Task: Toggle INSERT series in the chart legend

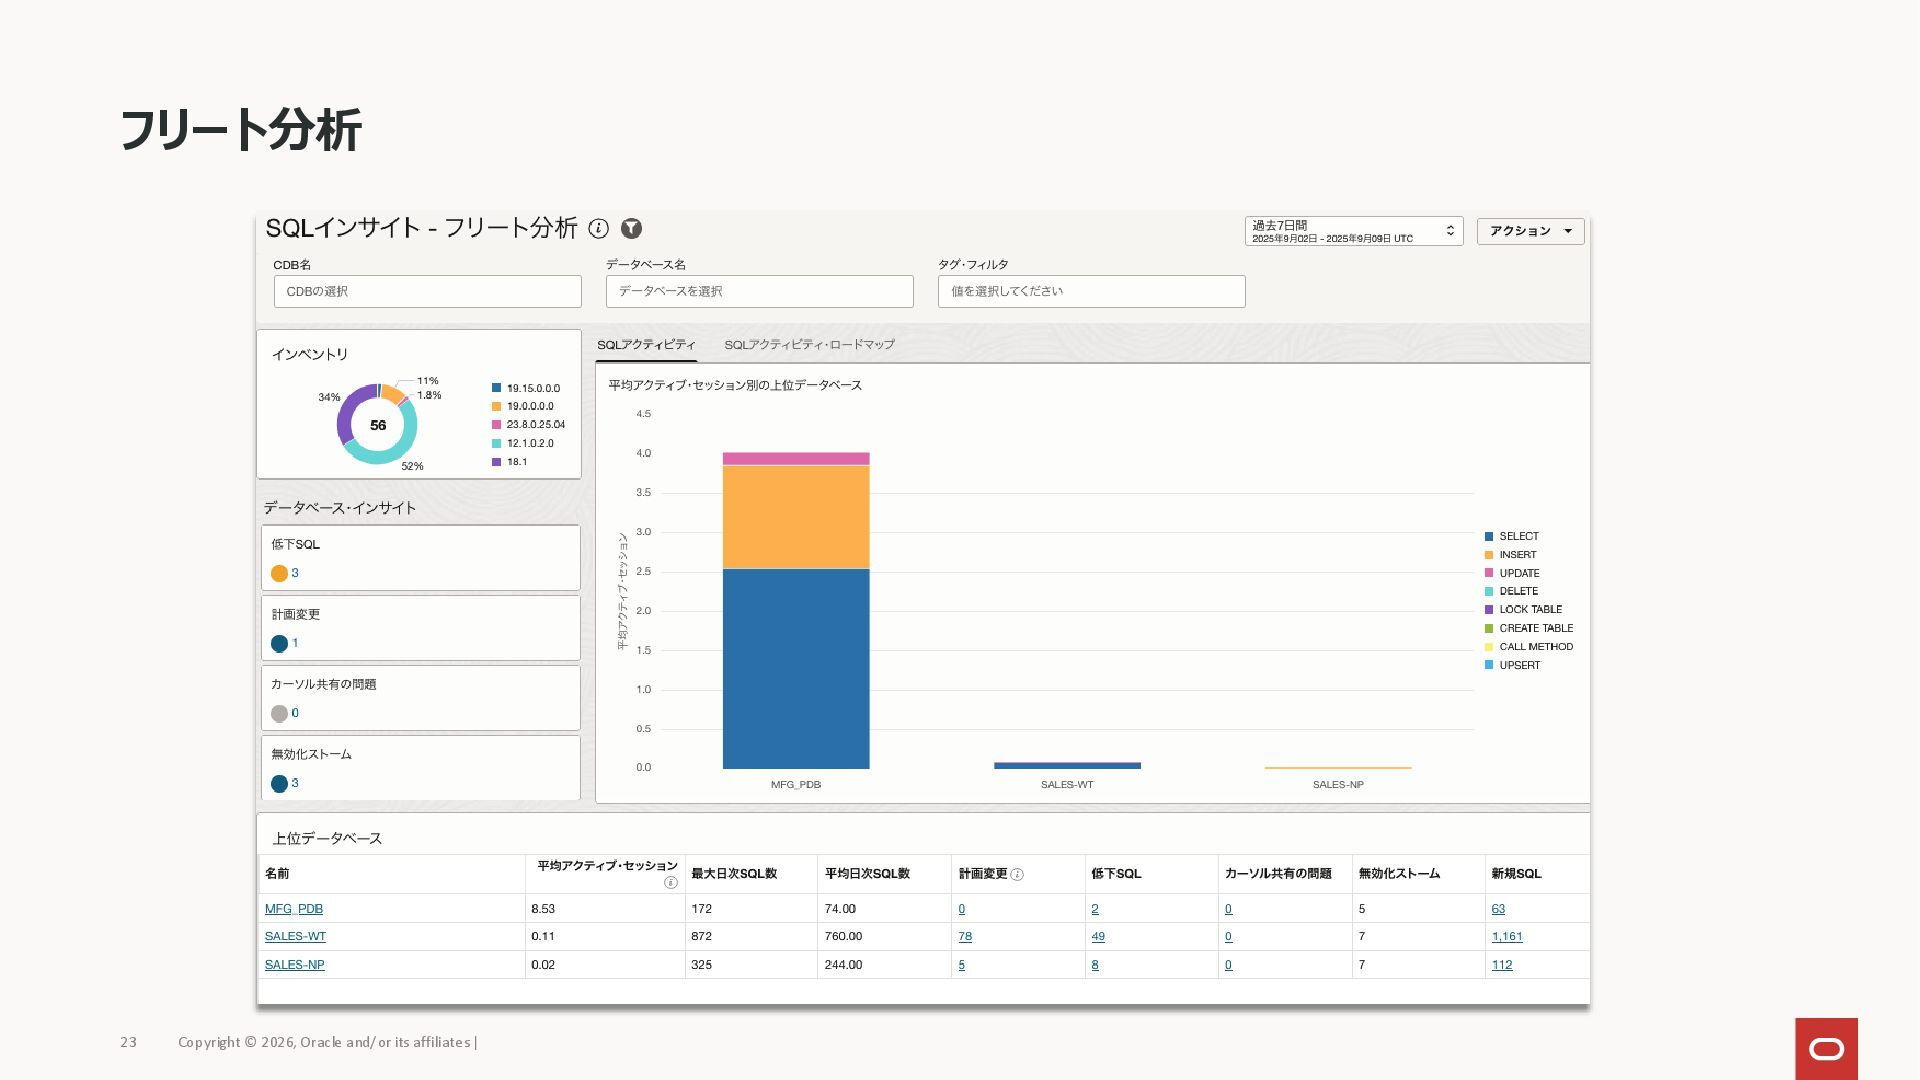Action: click(x=1516, y=555)
